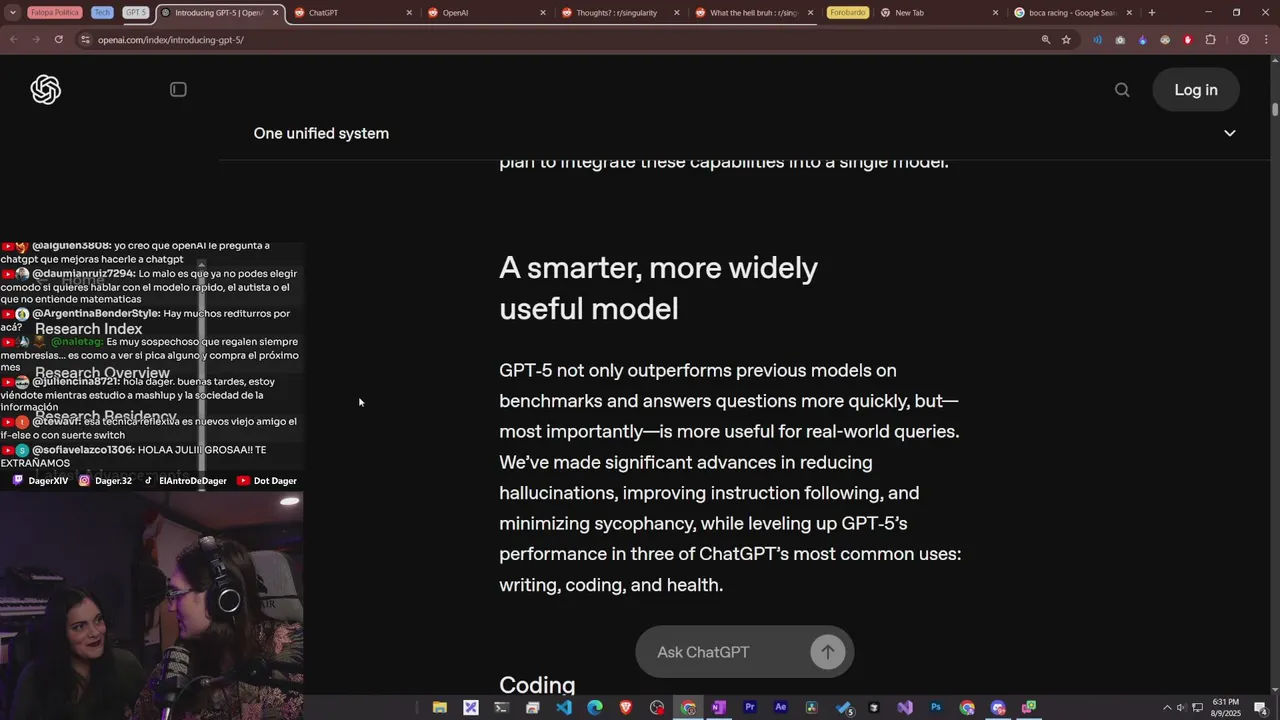1280x720 pixels.
Task: Open Adobe Premiere Pro from taskbar
Action: tap(750, 708)
